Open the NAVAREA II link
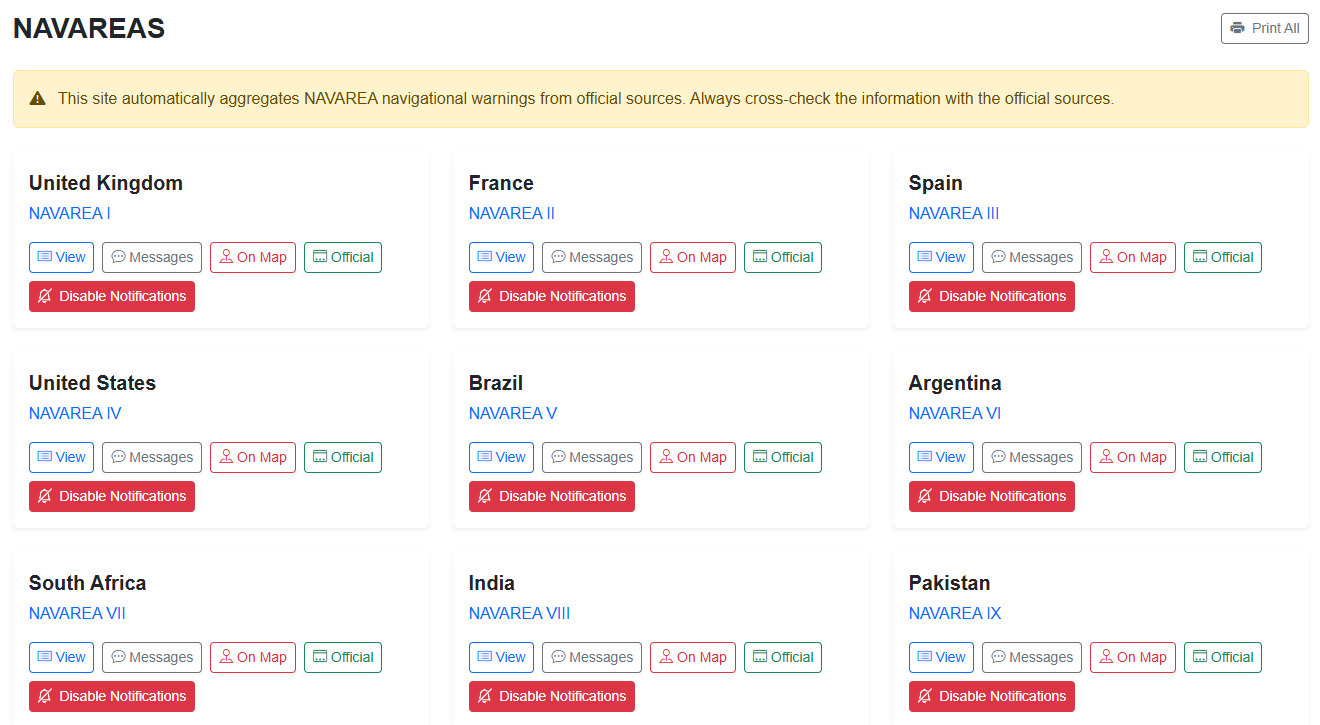The height and width of the screenshot is (725, 1320). click(x=511, y=213)
